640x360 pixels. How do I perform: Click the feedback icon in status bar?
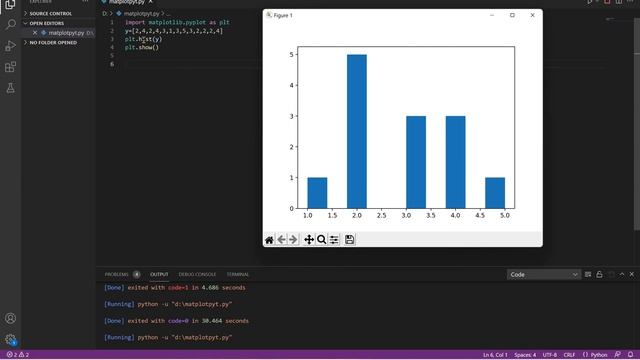pos(617,355)
